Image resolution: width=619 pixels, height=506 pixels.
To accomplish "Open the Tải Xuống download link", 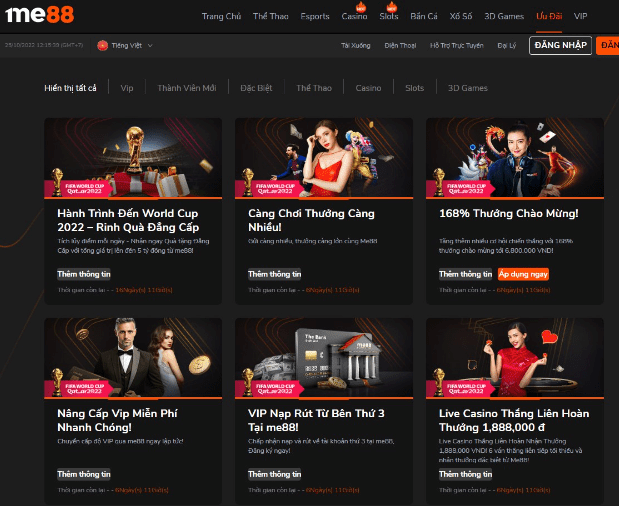I will [355, 46].
